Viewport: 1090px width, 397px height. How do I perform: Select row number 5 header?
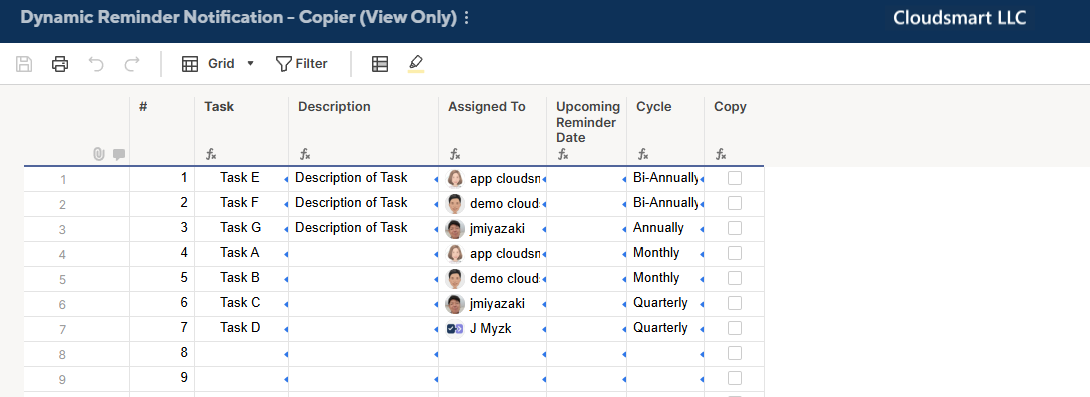pos(63,279)
